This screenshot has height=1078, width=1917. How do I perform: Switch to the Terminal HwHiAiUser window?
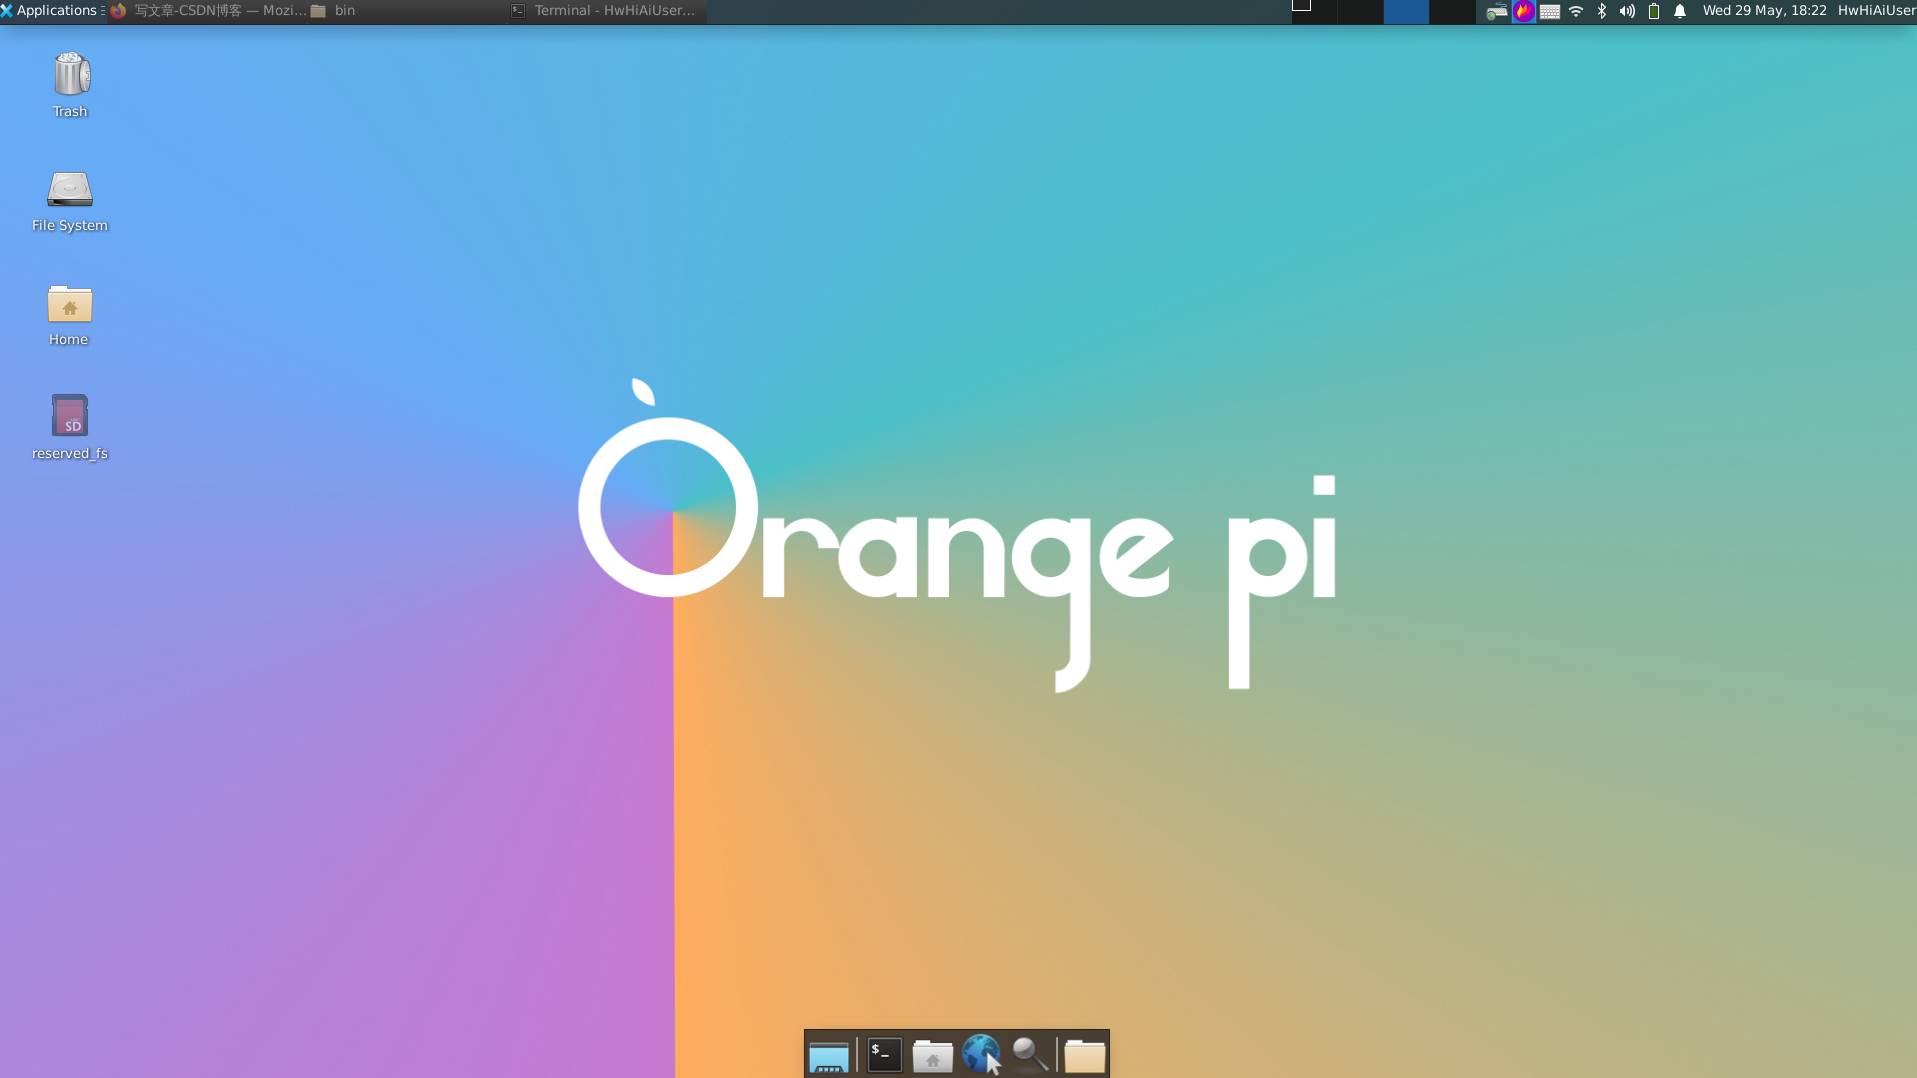[x=606, y=11]
